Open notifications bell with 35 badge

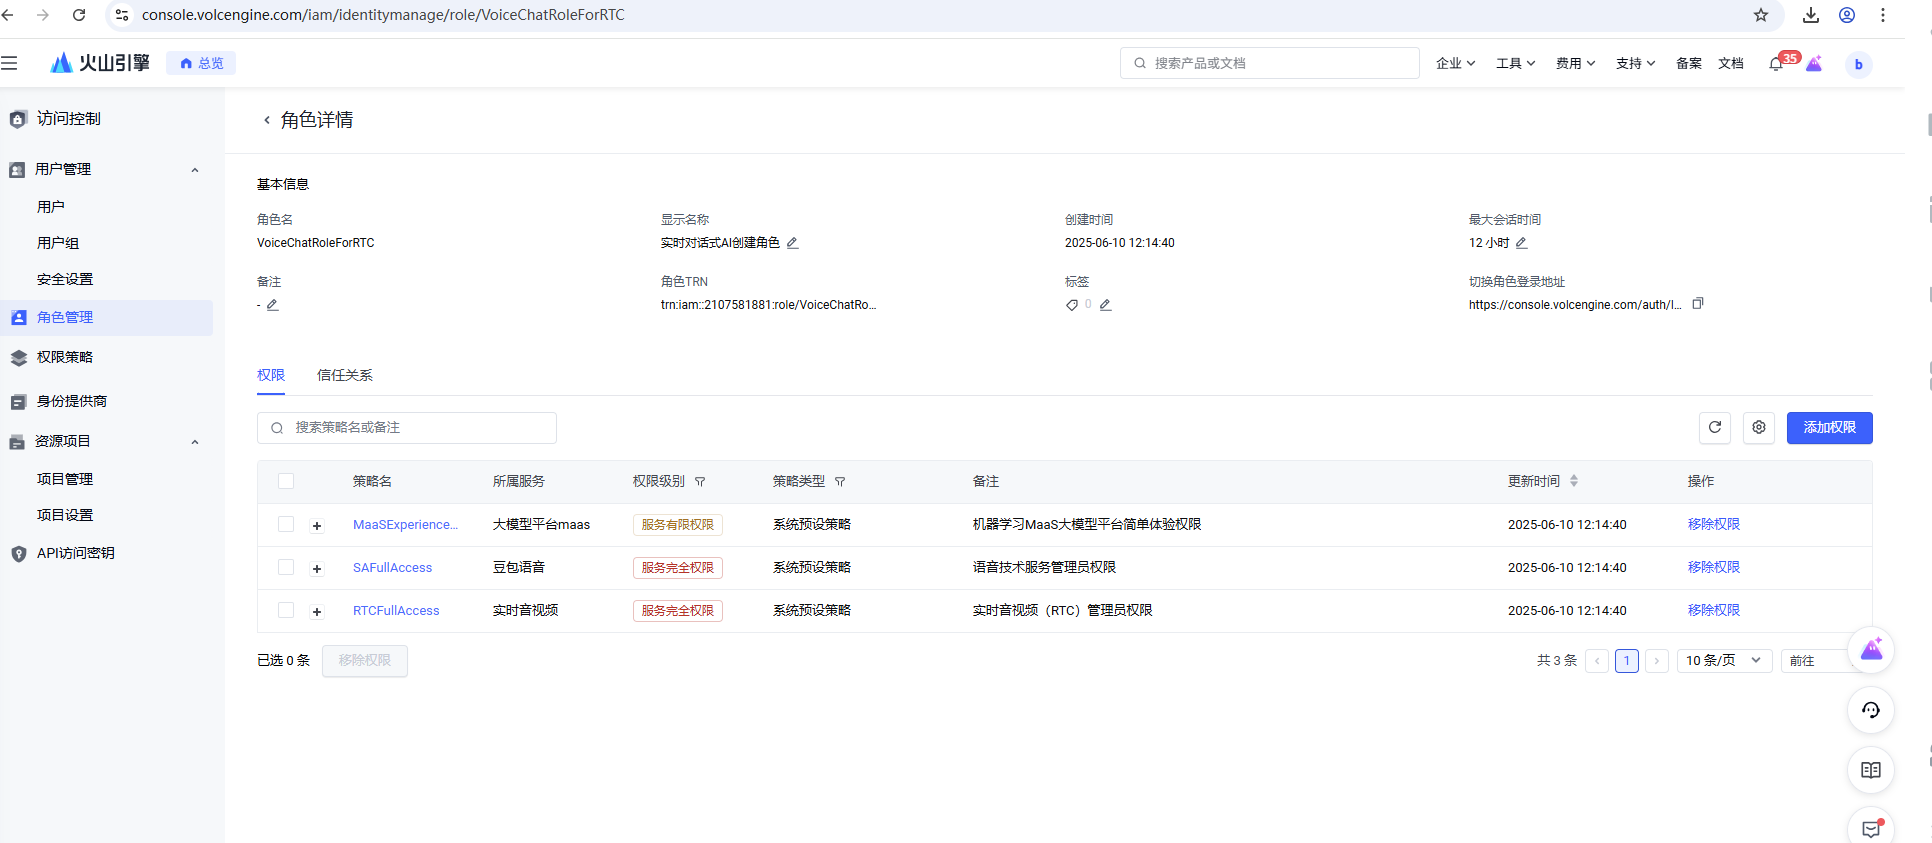1777,64
